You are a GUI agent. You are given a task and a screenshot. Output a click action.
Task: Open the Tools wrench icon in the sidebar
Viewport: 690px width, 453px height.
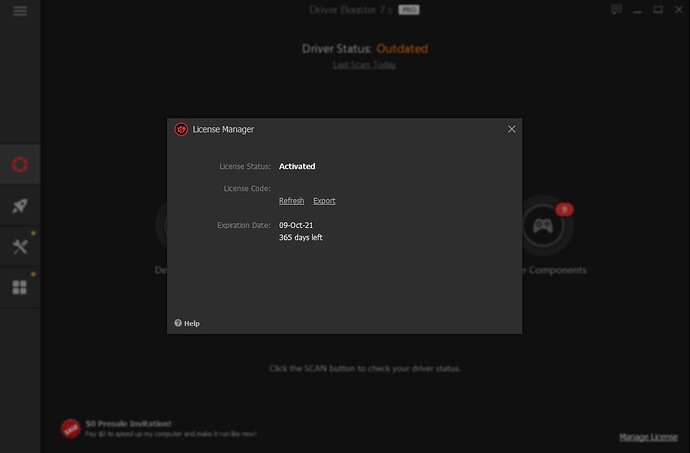click(20, 247)
